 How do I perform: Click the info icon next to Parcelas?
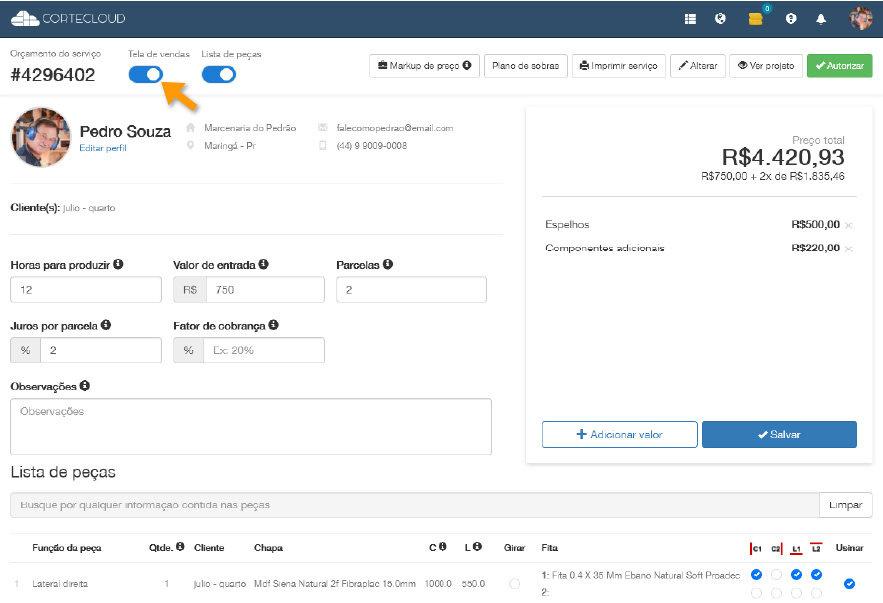[x=388, y=264]
